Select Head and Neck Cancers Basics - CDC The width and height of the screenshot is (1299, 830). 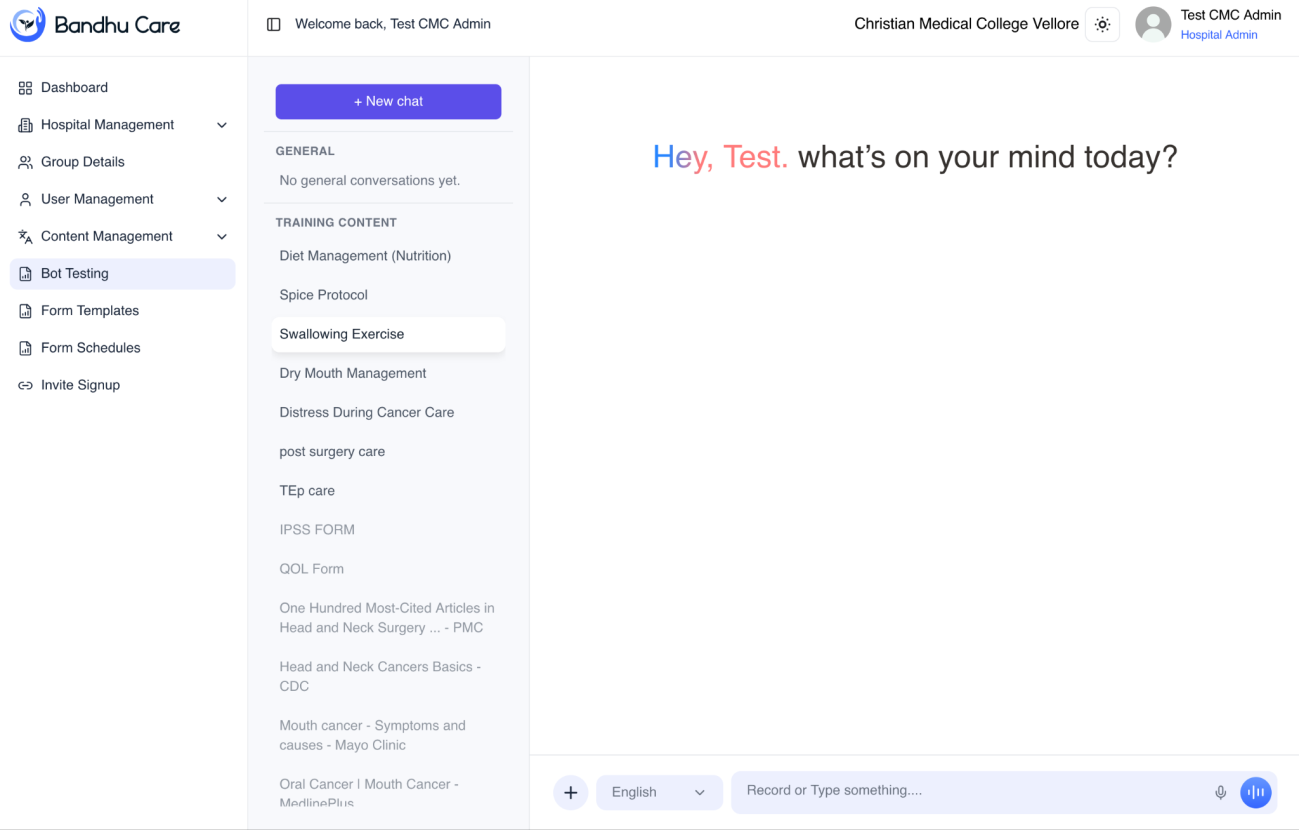(388, 677)
